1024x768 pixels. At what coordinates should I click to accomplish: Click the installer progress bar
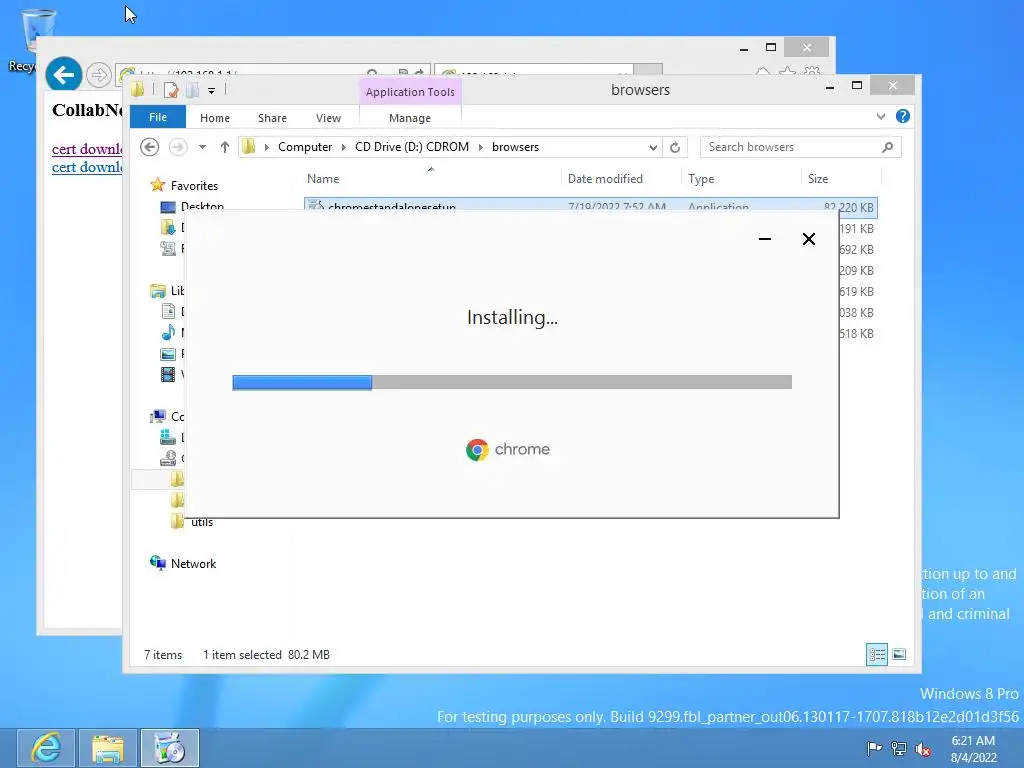click(x=512, y=383)
